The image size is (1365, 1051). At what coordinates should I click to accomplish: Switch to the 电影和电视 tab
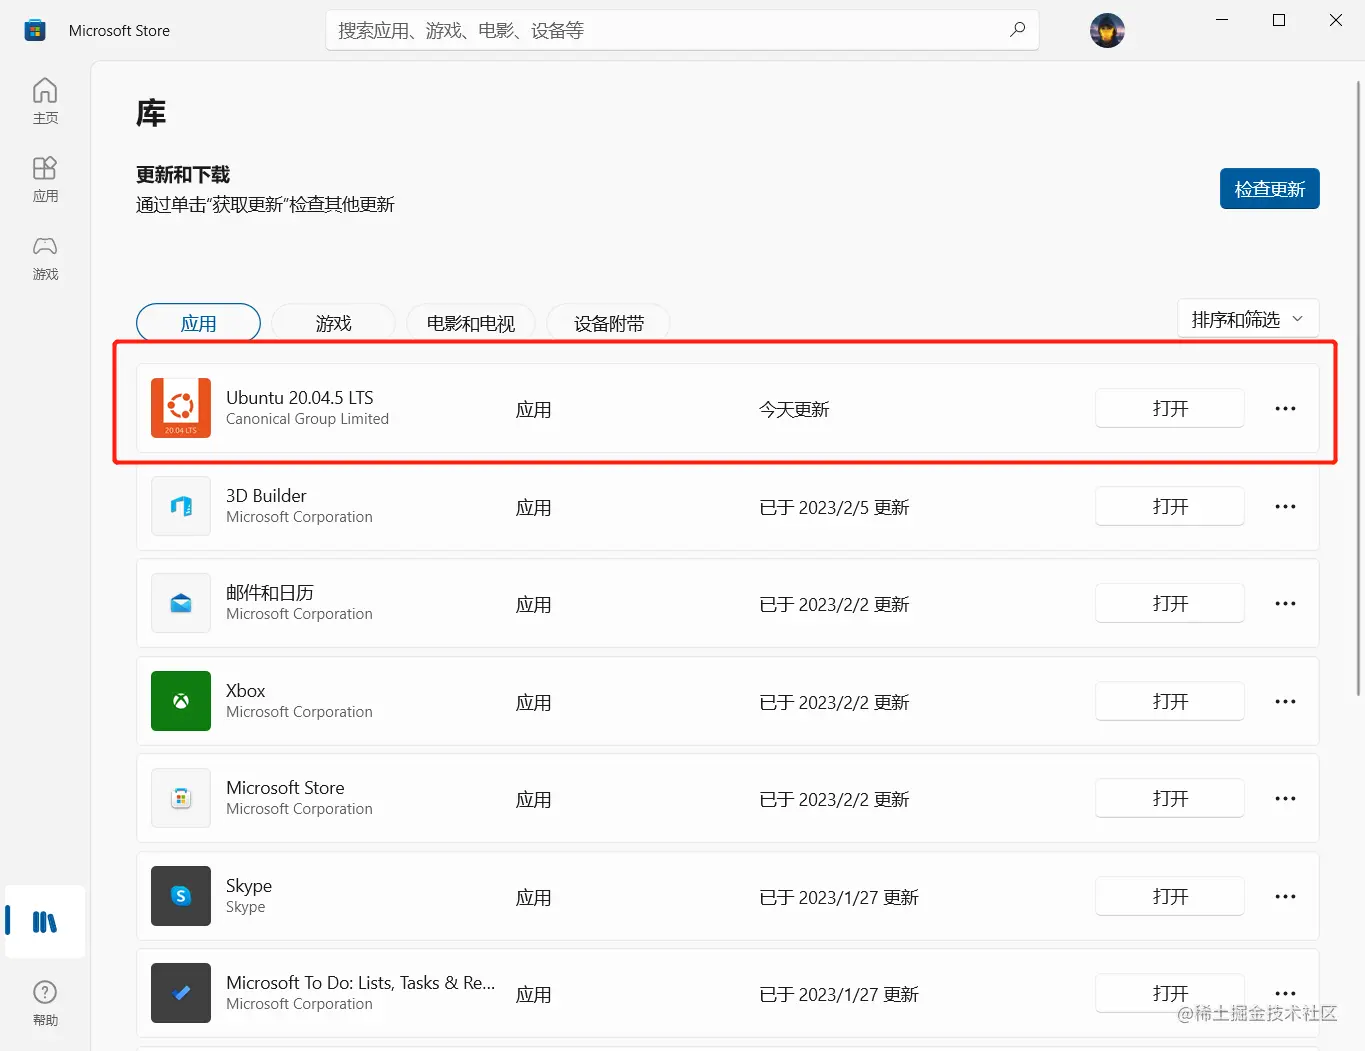point(470,323)
